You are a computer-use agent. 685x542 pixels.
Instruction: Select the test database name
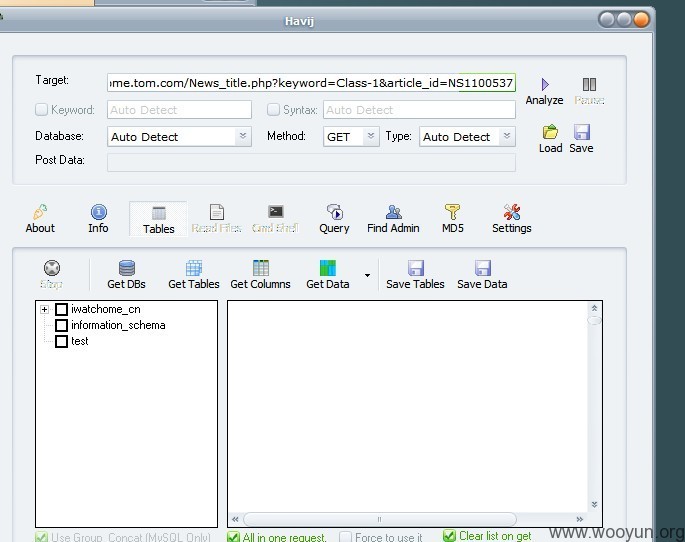pyautogui.click(x=80, y=341)
